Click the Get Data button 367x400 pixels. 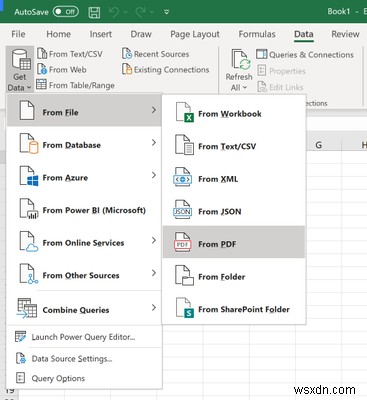pyautogui.click(x=20, y=70)
